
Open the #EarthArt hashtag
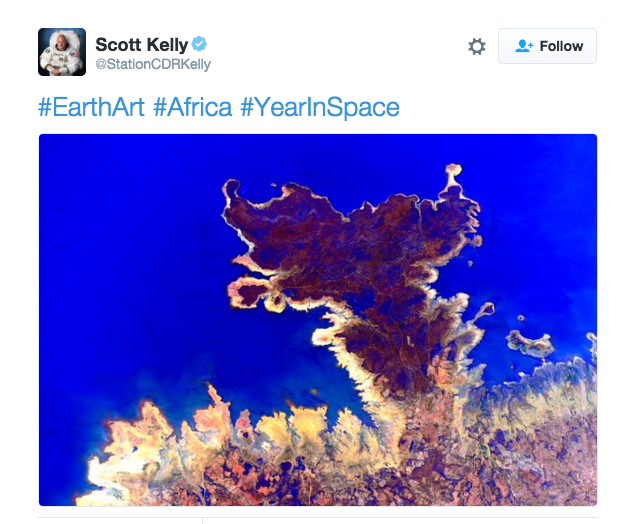(91, 107)
